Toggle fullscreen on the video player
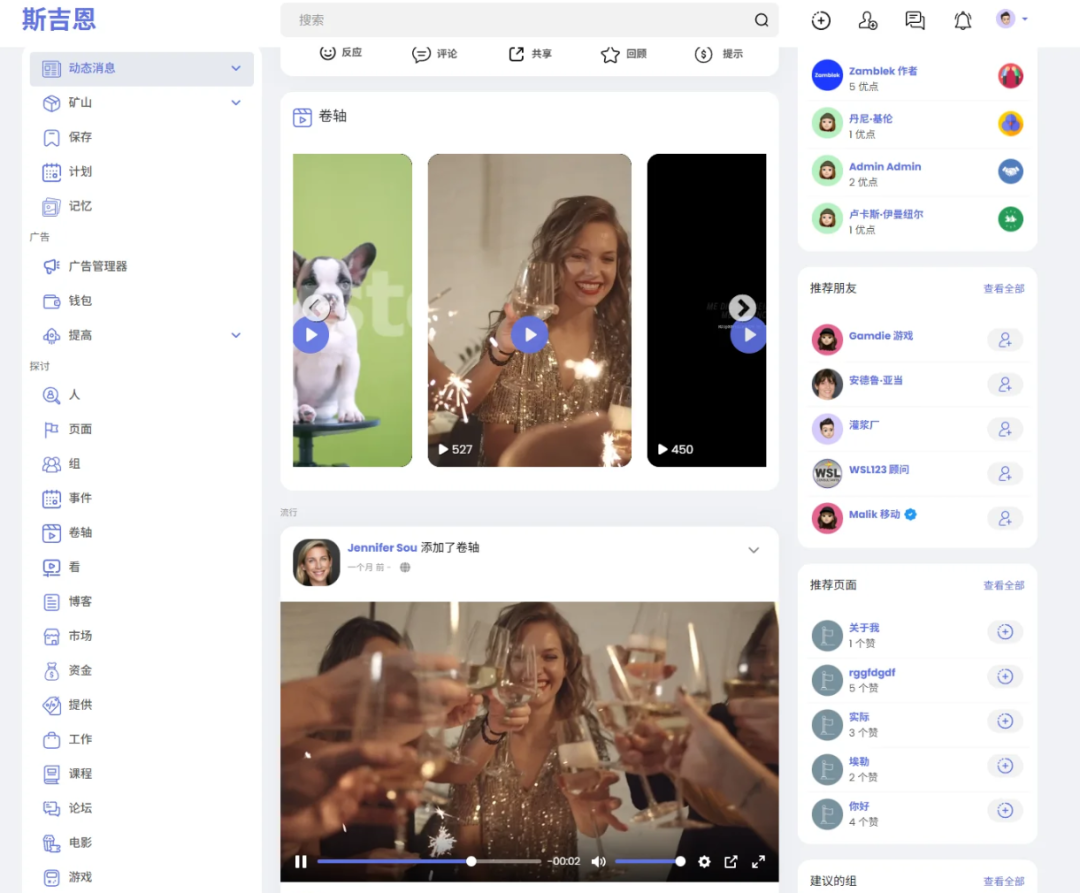 [x=758, y=861]
